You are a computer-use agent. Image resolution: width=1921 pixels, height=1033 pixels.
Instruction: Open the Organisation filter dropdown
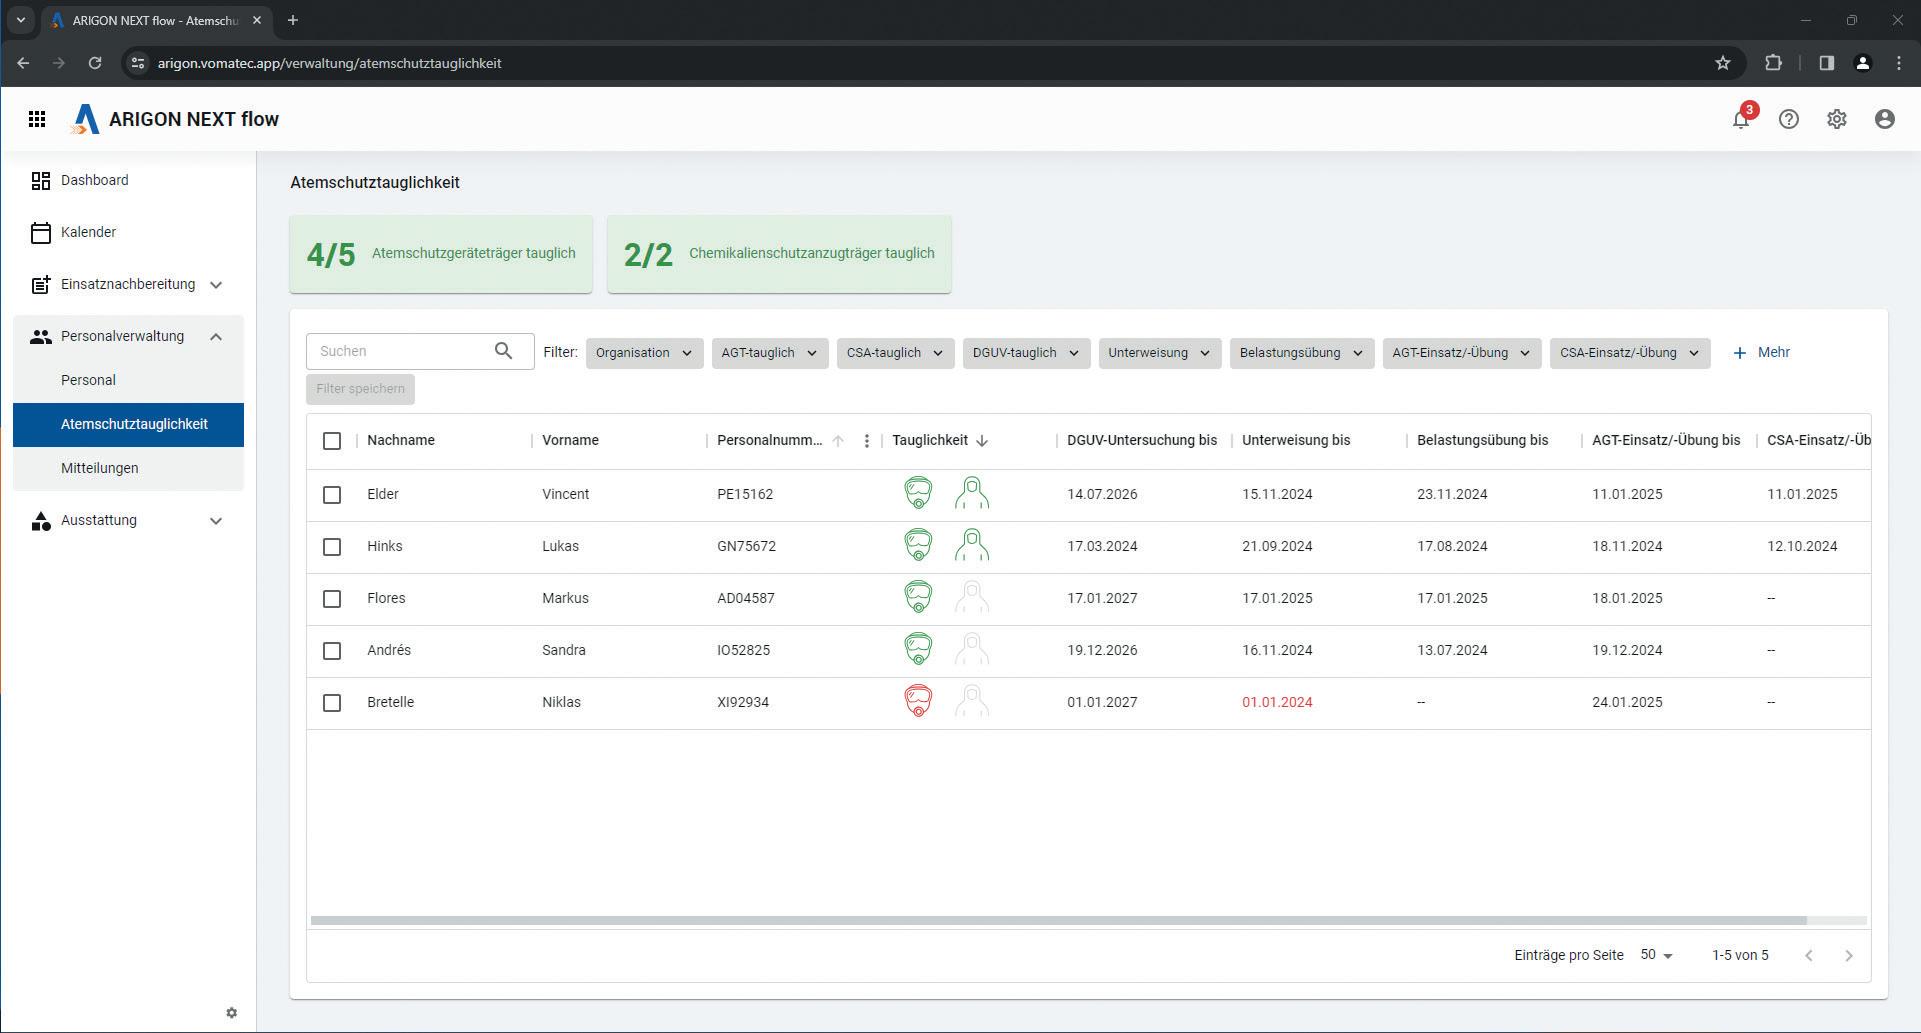pos(645,353)
